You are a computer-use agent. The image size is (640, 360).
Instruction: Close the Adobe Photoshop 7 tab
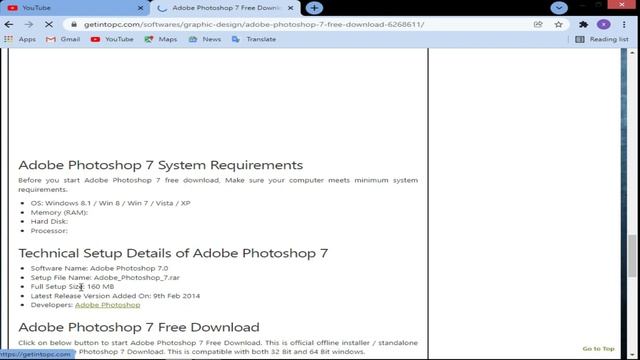click(291, 8)
